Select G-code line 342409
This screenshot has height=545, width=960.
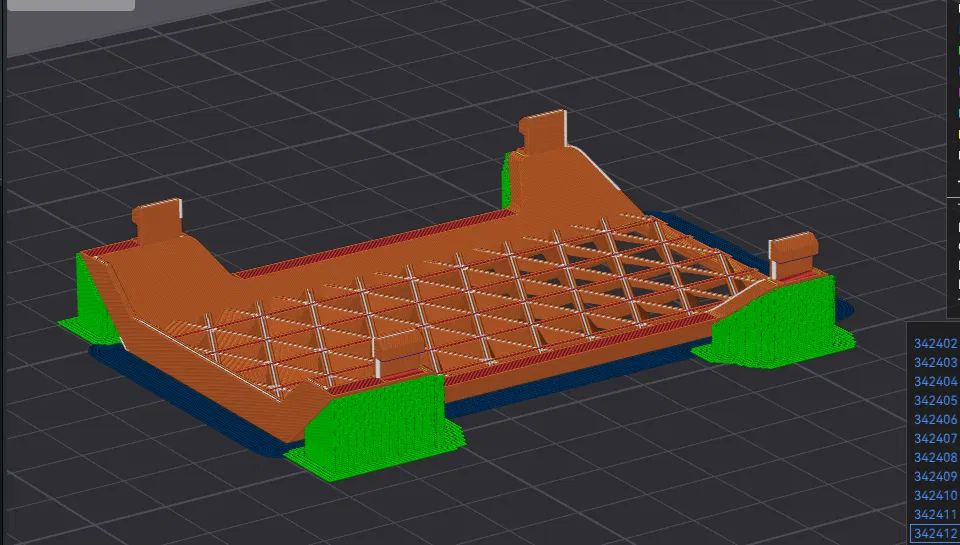click(936, 476)
